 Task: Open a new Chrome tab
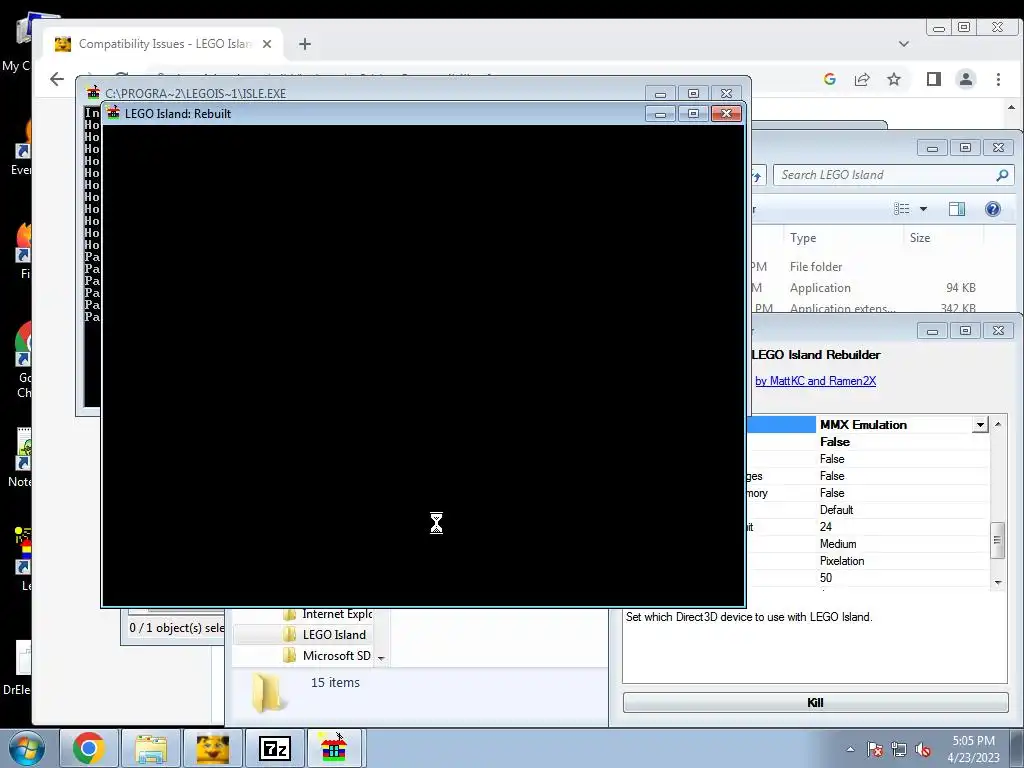click(304, 44)
